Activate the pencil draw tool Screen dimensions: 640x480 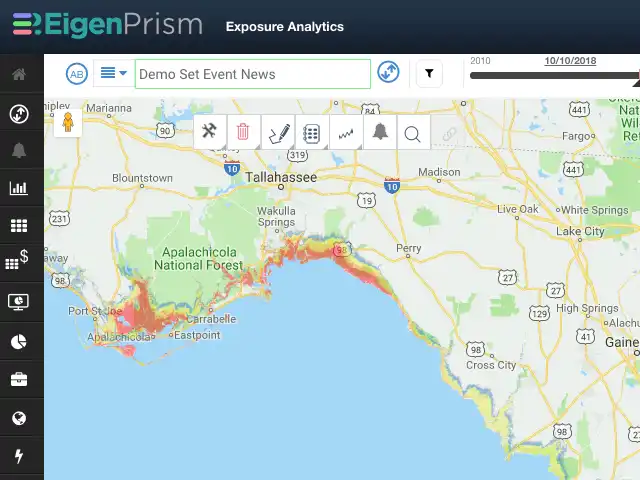coord(278,131)
